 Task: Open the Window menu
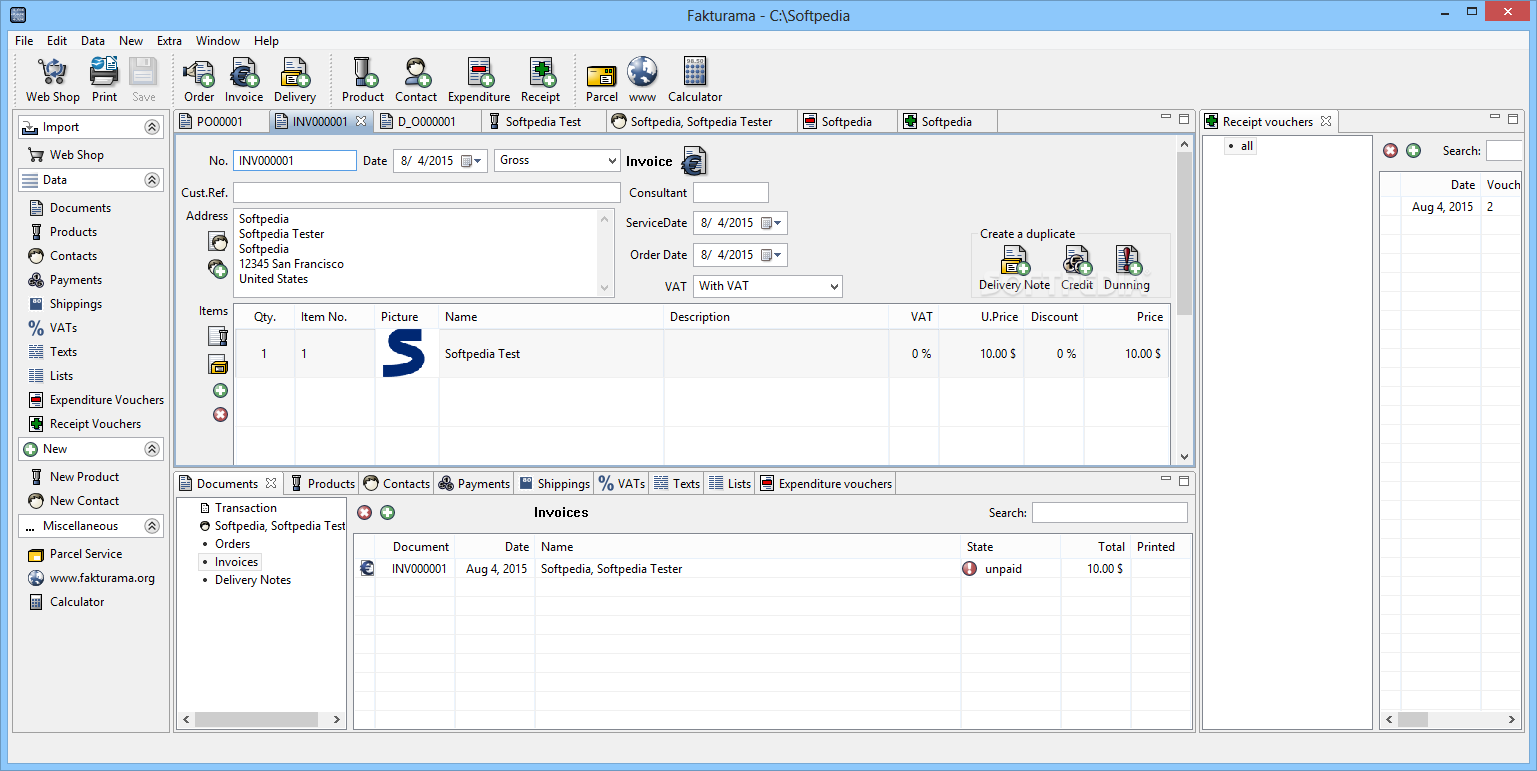coord(217,41)
